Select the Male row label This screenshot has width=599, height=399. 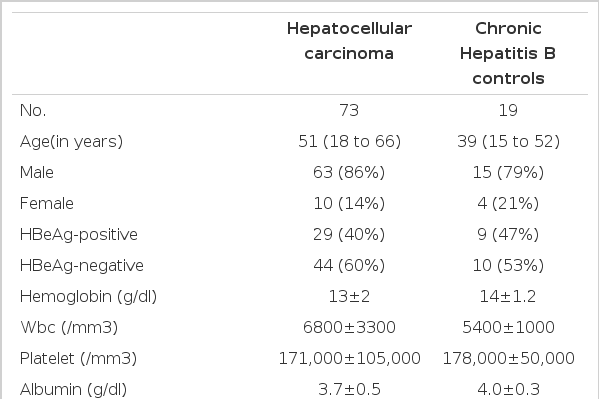[x=37, y=172]
